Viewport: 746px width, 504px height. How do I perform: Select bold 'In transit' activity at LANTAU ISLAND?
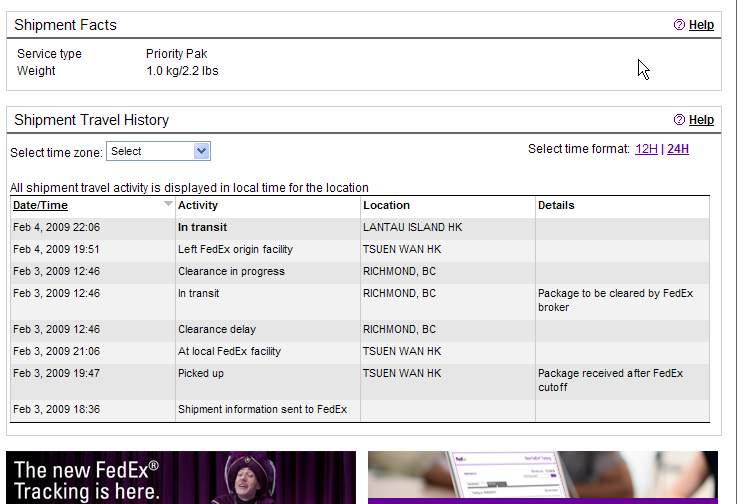coord(203,227)
